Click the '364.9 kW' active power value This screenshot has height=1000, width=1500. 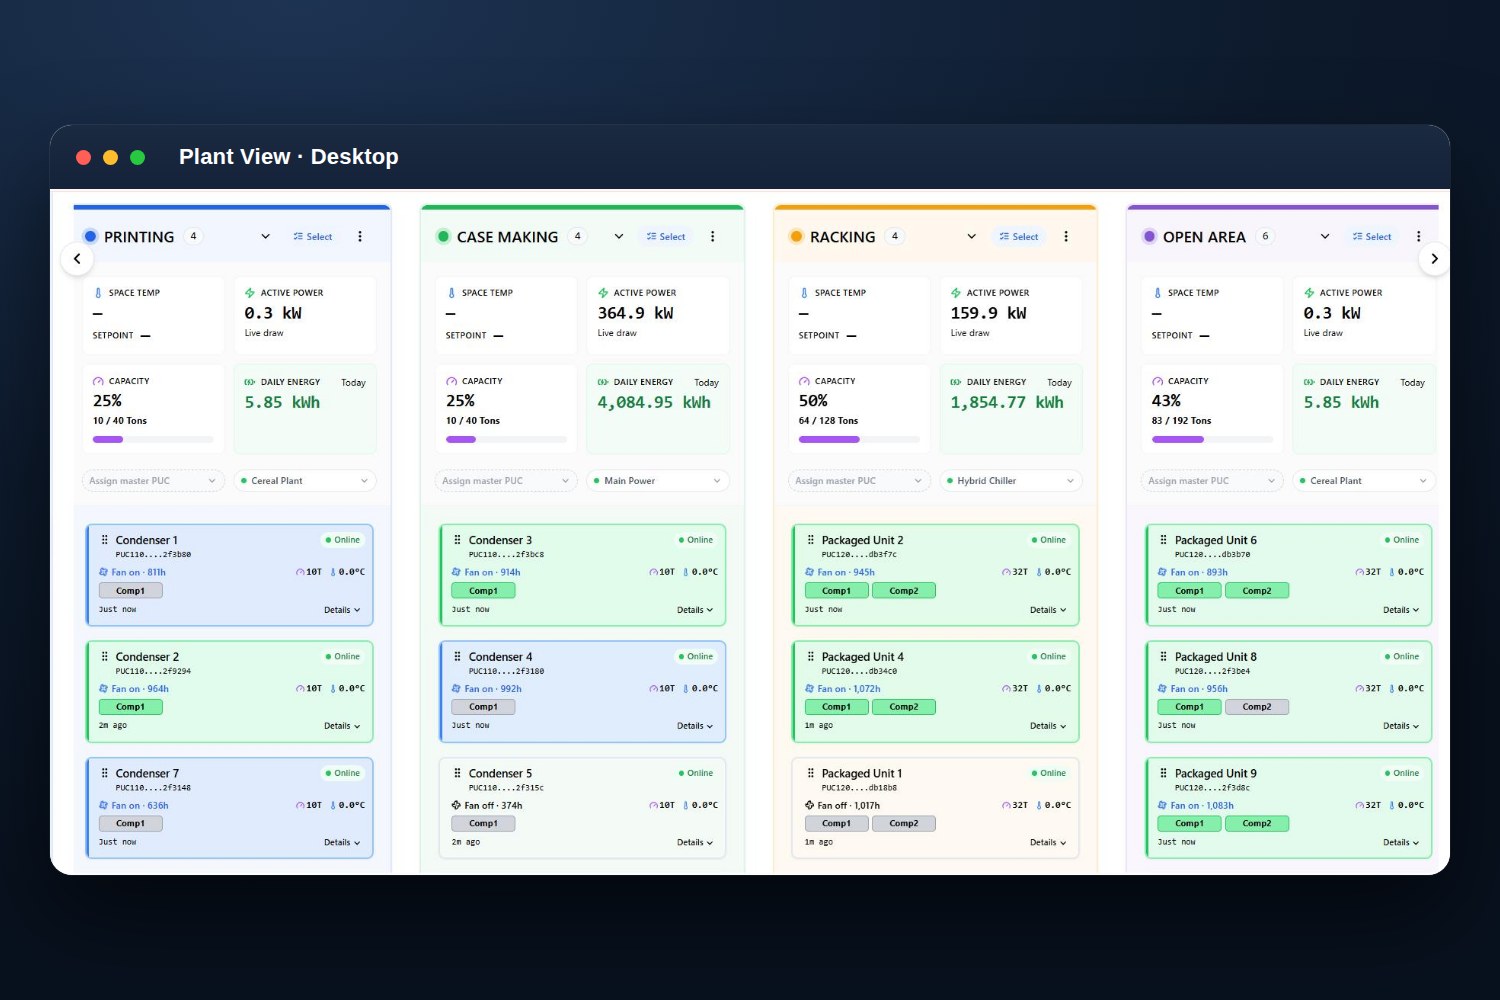(636, 313)
